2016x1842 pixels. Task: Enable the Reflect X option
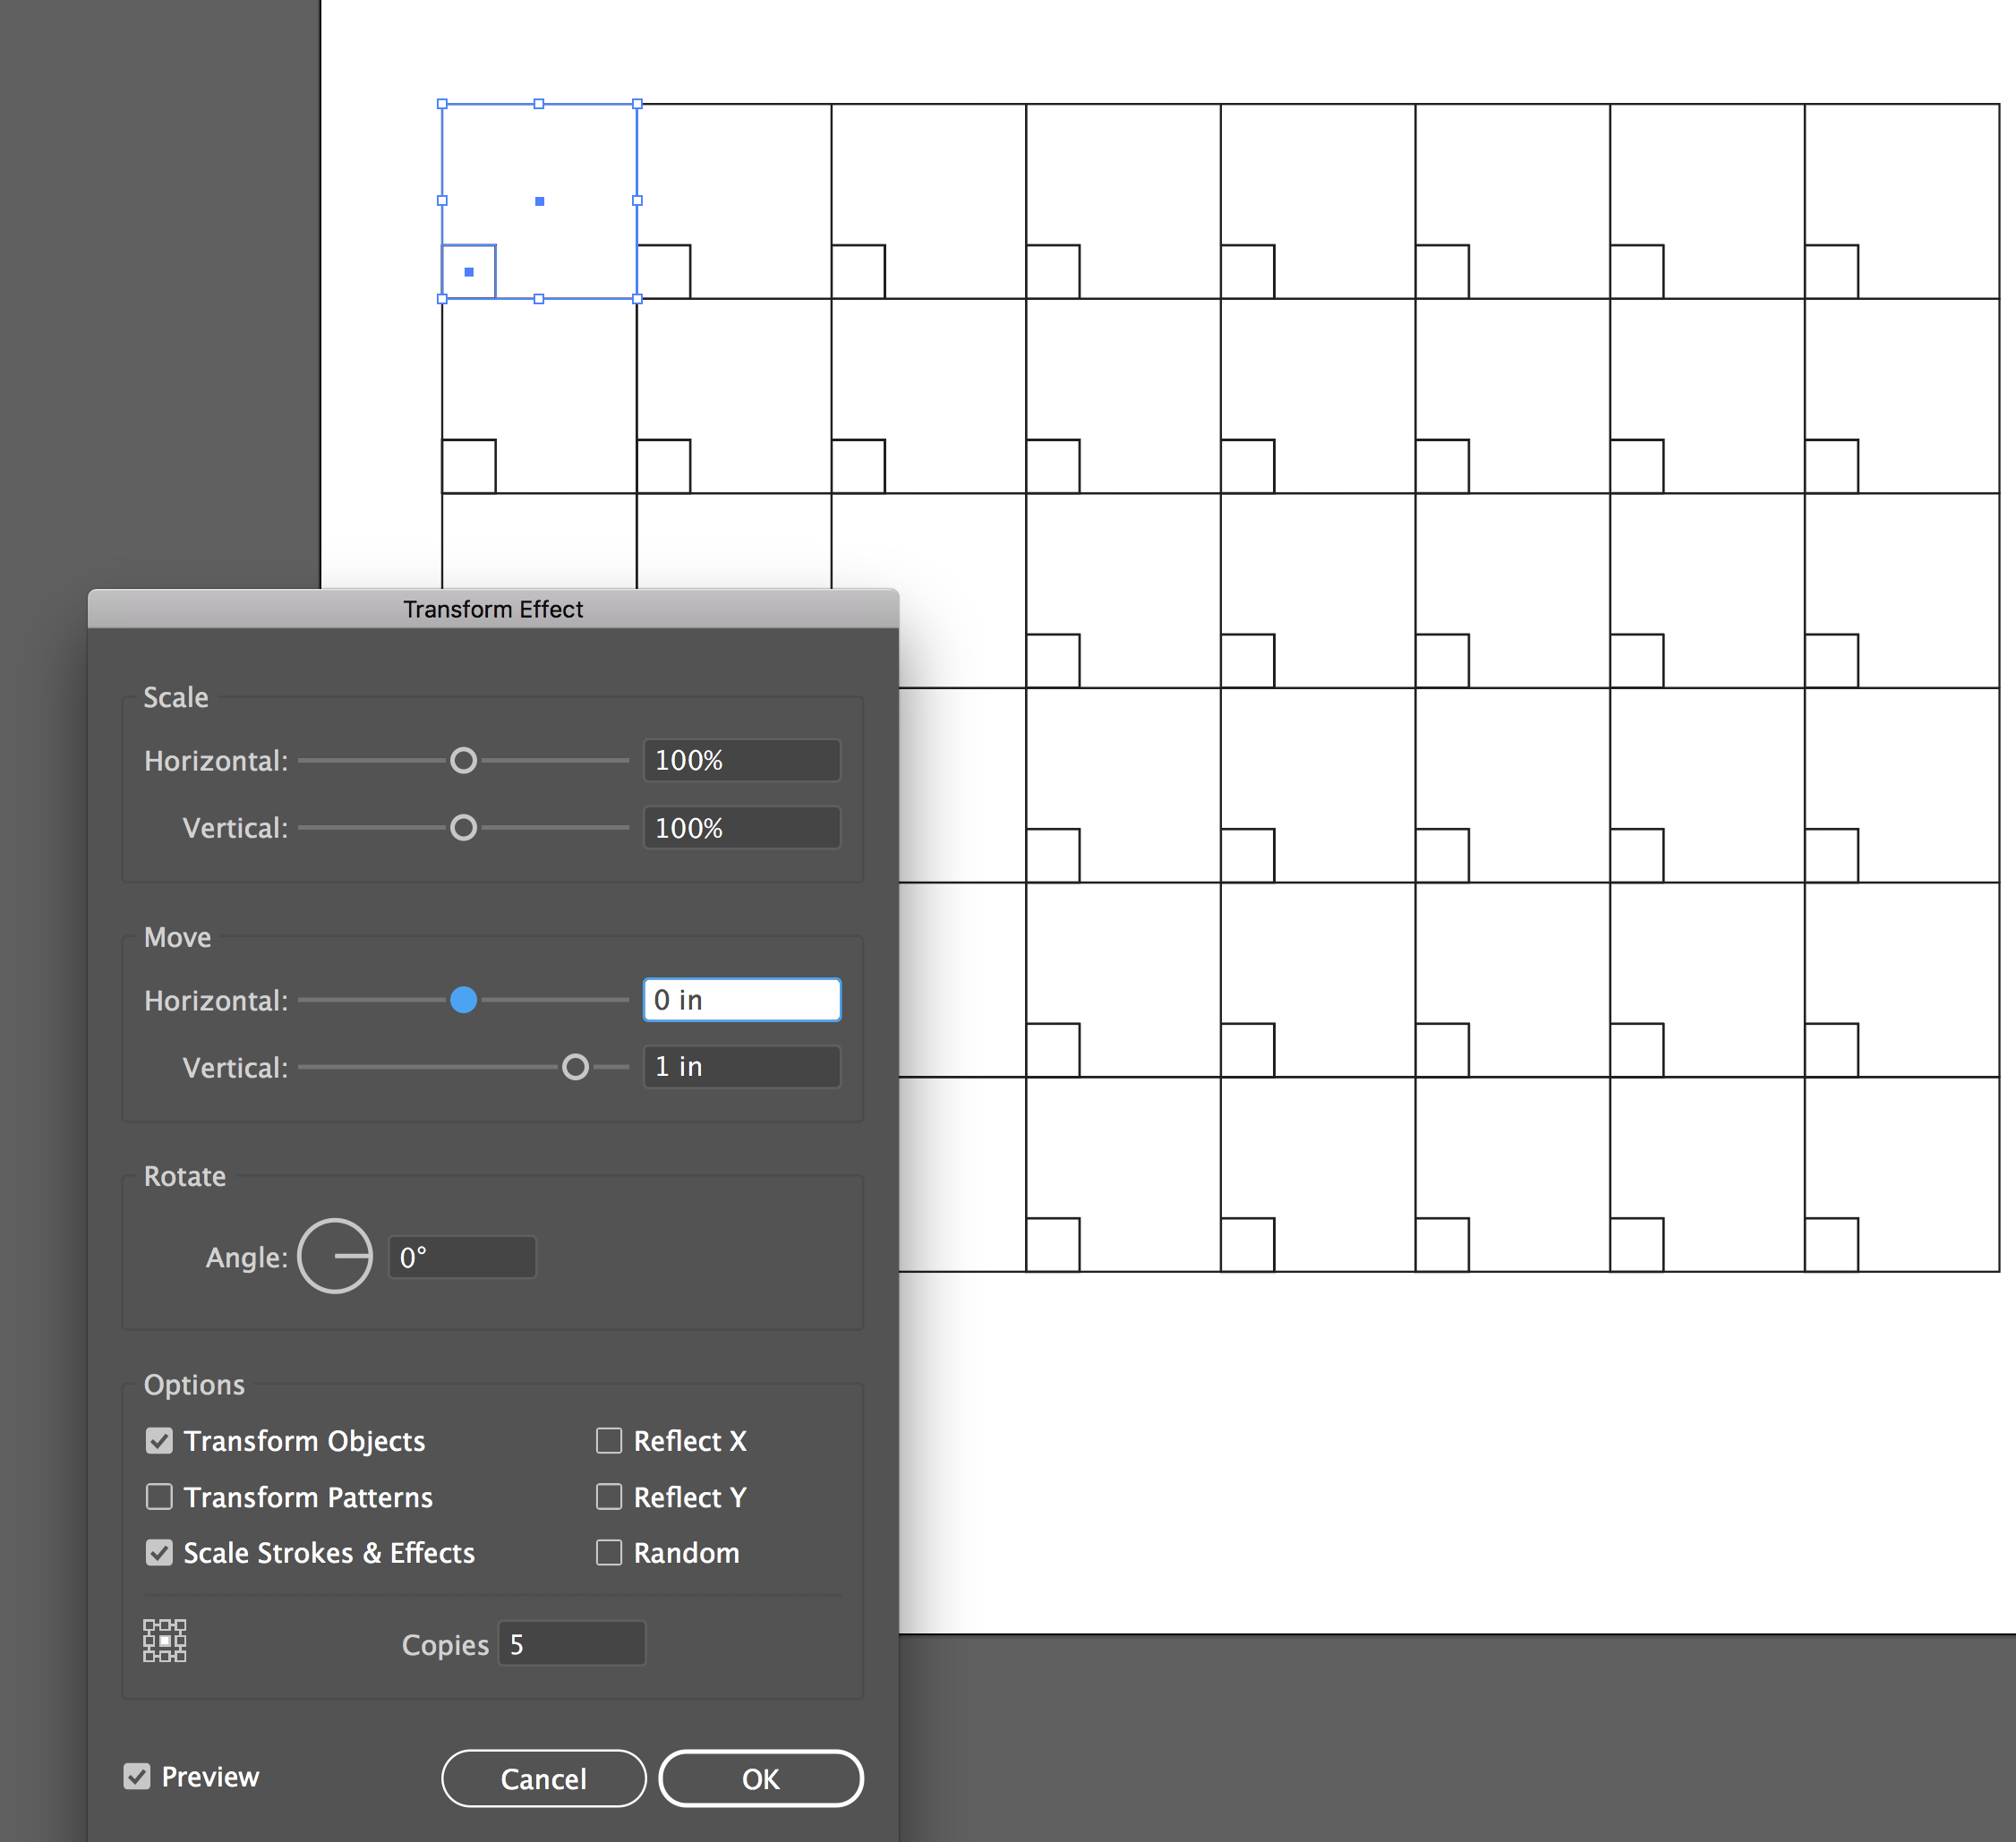[x=609, y=1440]
